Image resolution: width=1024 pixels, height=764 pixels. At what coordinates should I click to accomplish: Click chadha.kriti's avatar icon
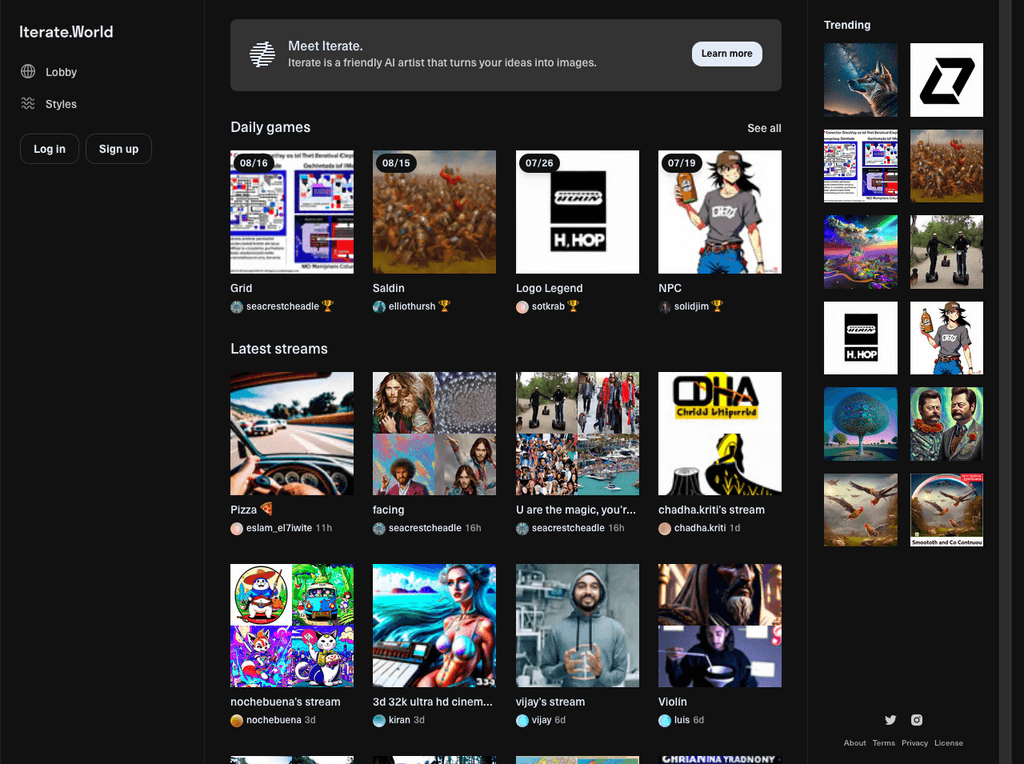(664, 528)
